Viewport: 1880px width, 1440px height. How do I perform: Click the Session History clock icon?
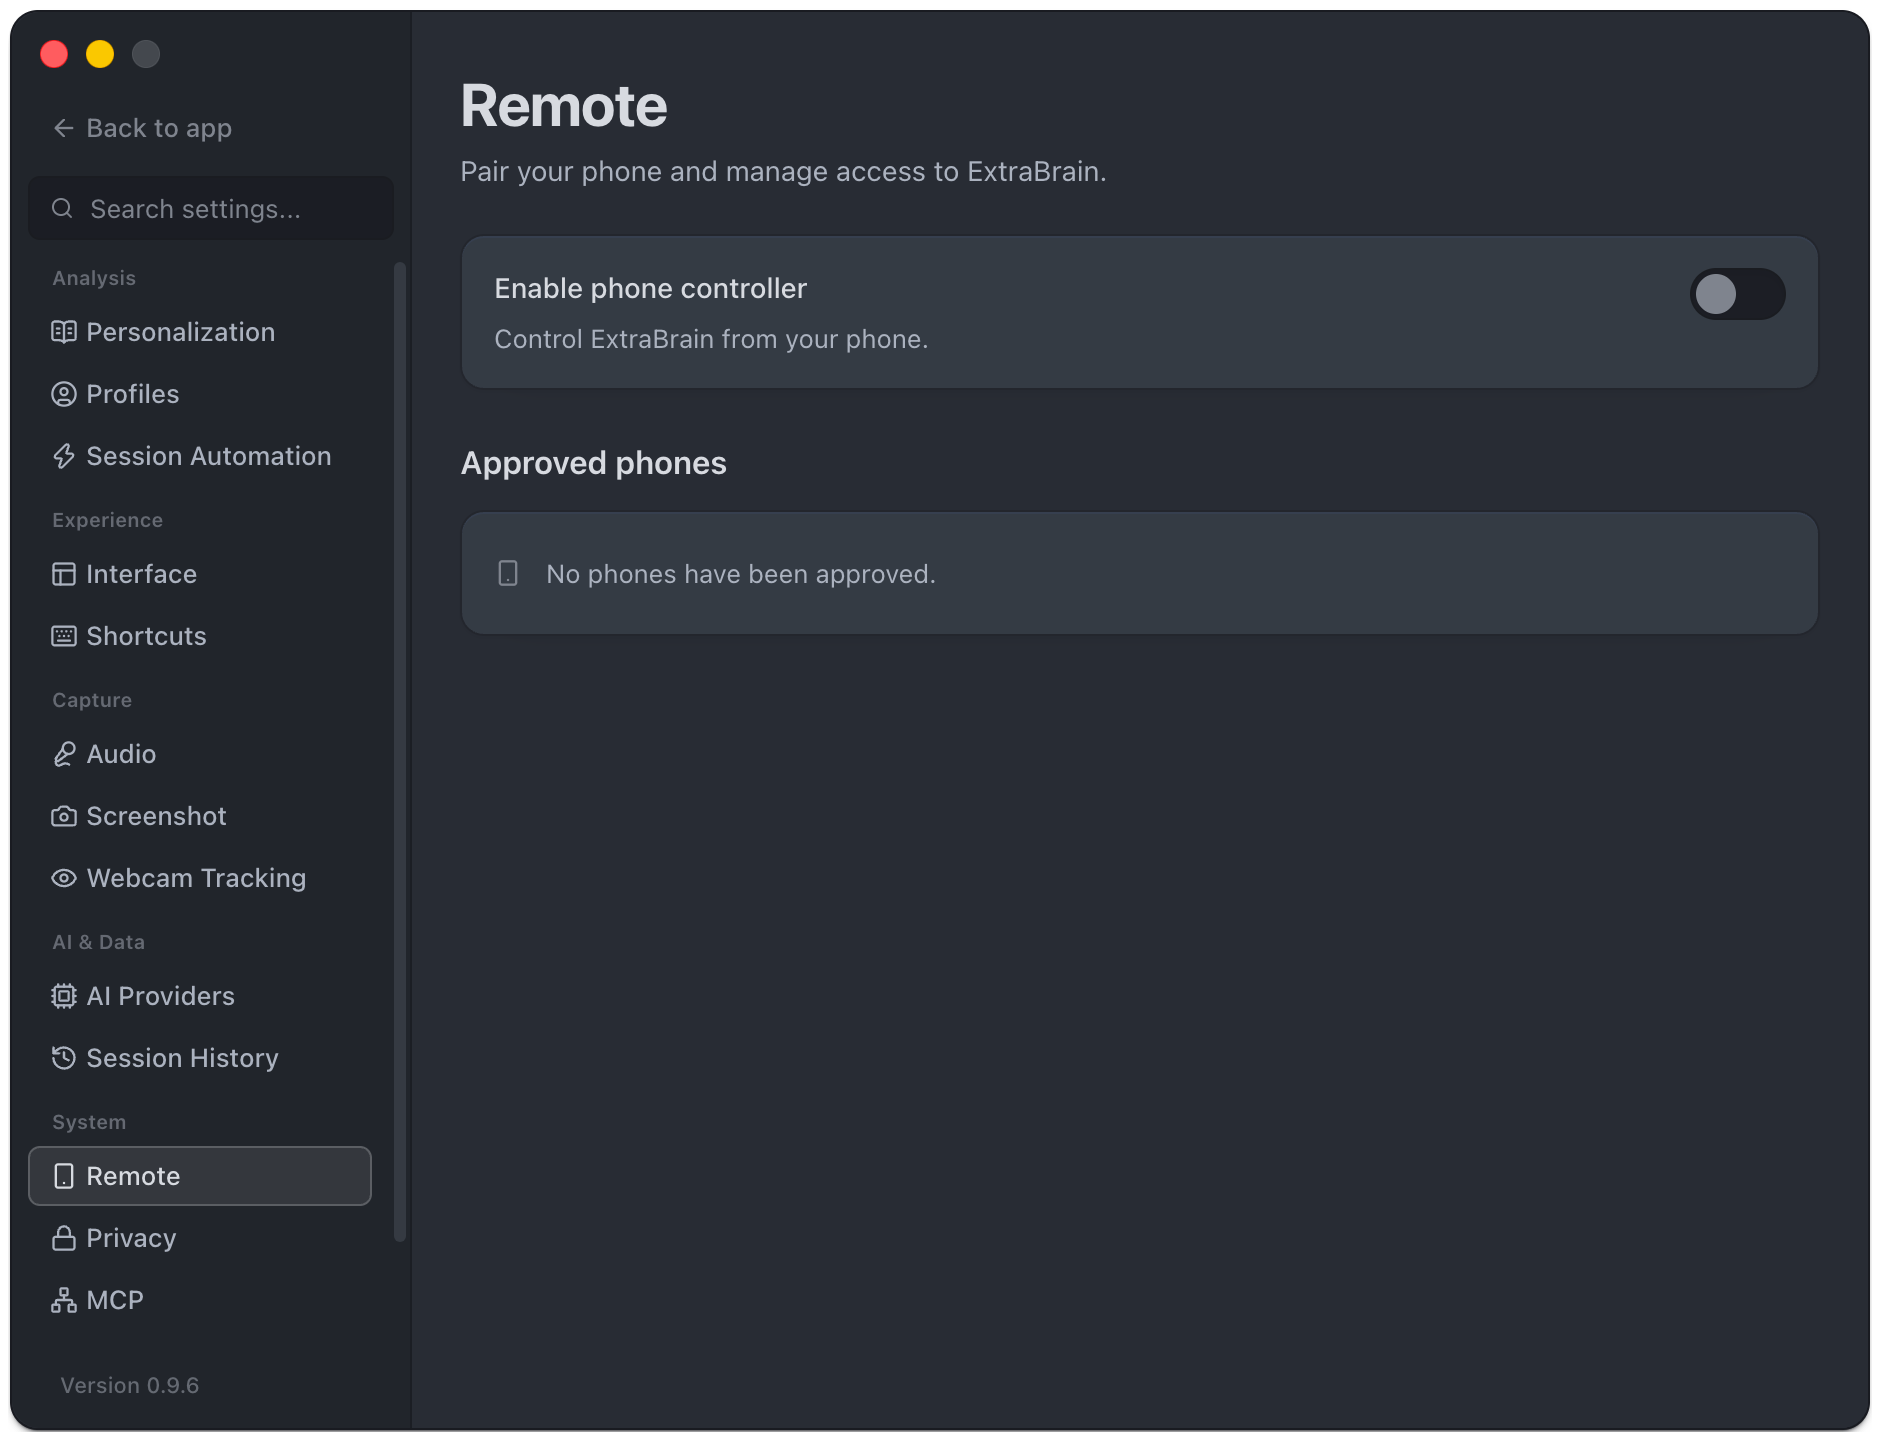(64, 1058)
